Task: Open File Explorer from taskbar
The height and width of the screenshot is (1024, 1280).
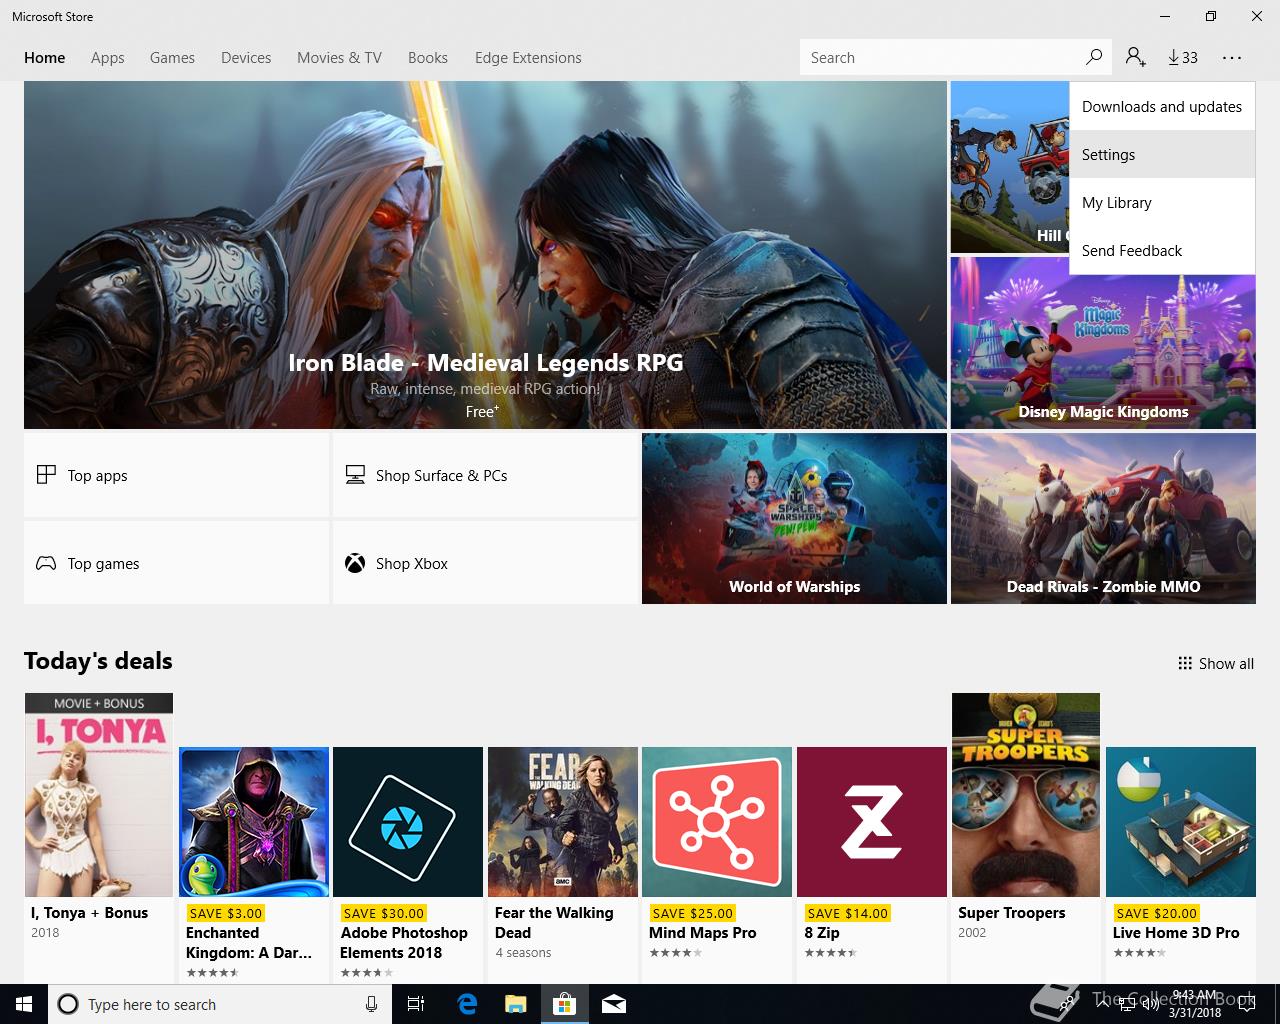Action: [x=515, y=1004]
